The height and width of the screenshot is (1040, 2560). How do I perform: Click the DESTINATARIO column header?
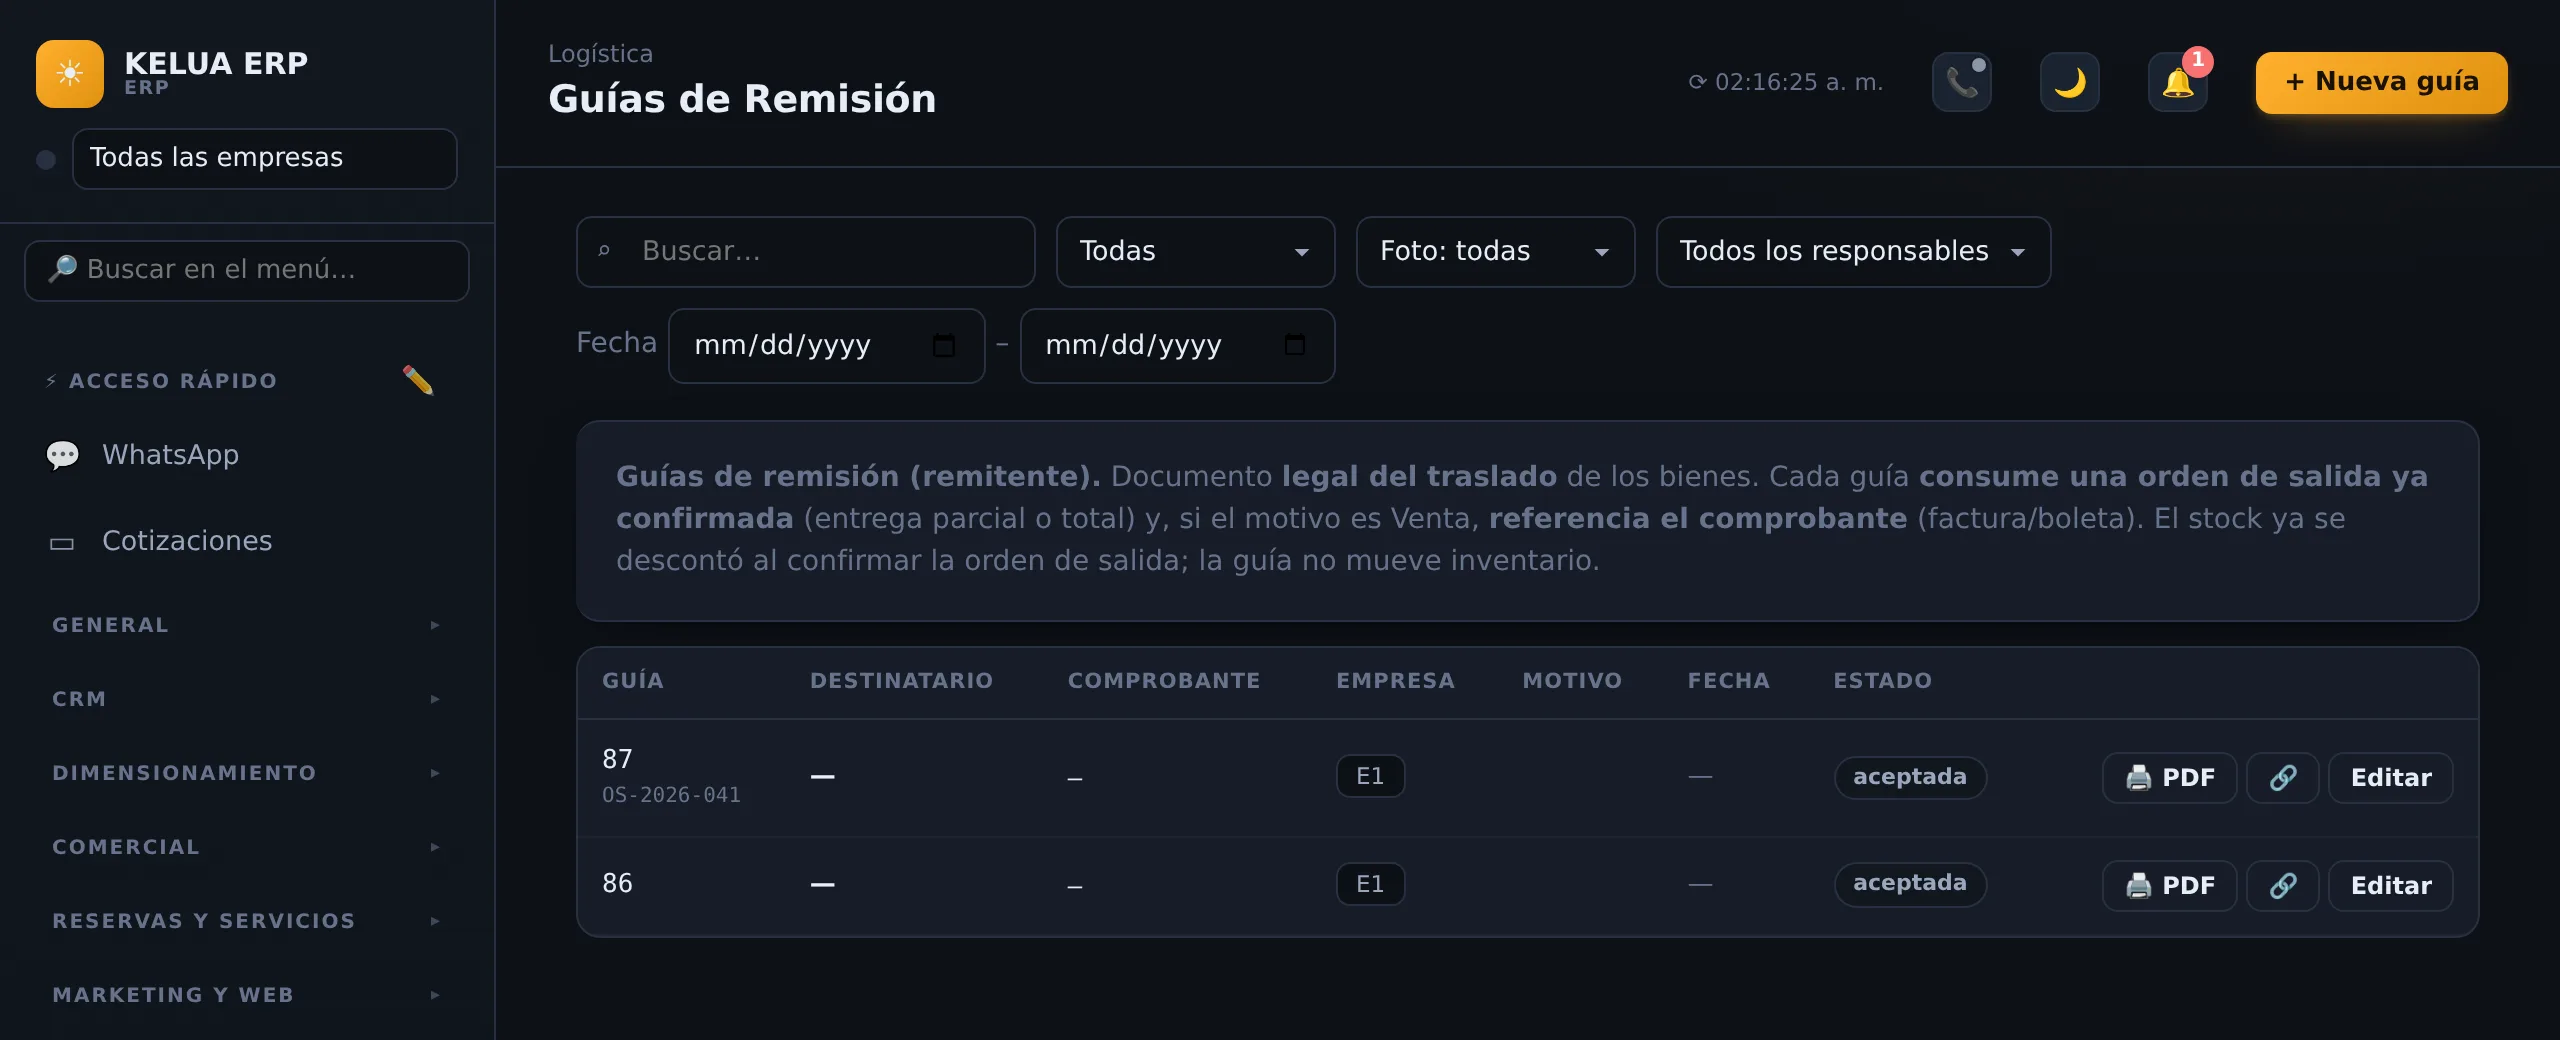[901, 681]
